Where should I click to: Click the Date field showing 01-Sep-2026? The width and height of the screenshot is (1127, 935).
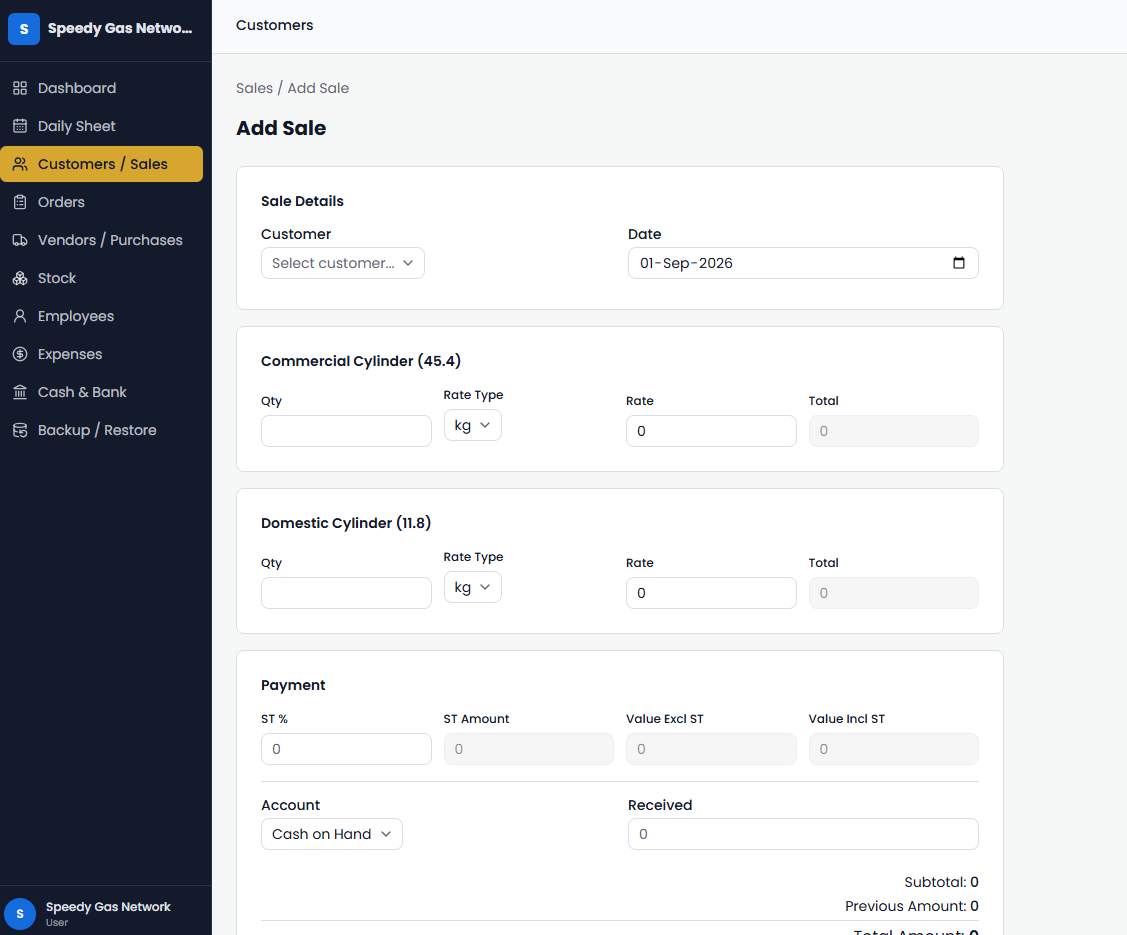[803, 263]
